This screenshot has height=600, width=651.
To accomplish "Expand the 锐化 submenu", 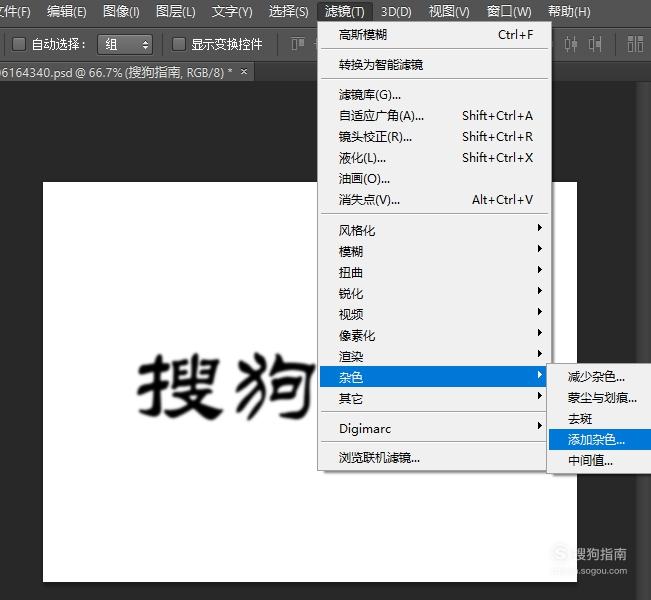I will (x=435, y=293).
